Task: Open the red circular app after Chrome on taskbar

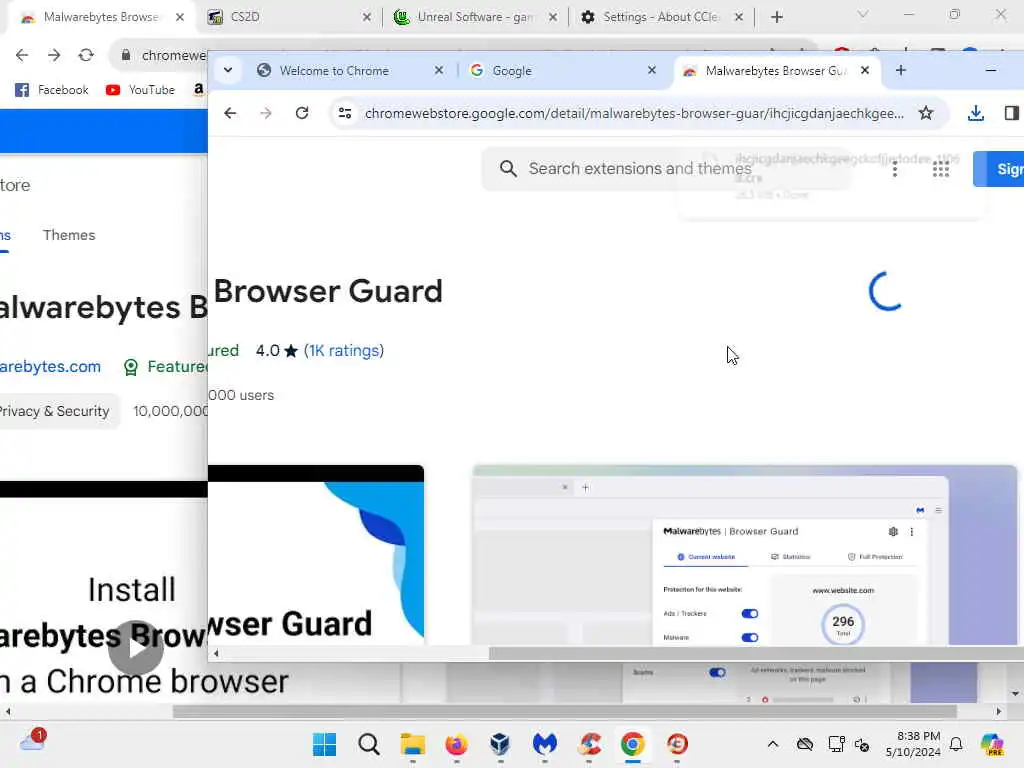Action: (x=677, y=744)
